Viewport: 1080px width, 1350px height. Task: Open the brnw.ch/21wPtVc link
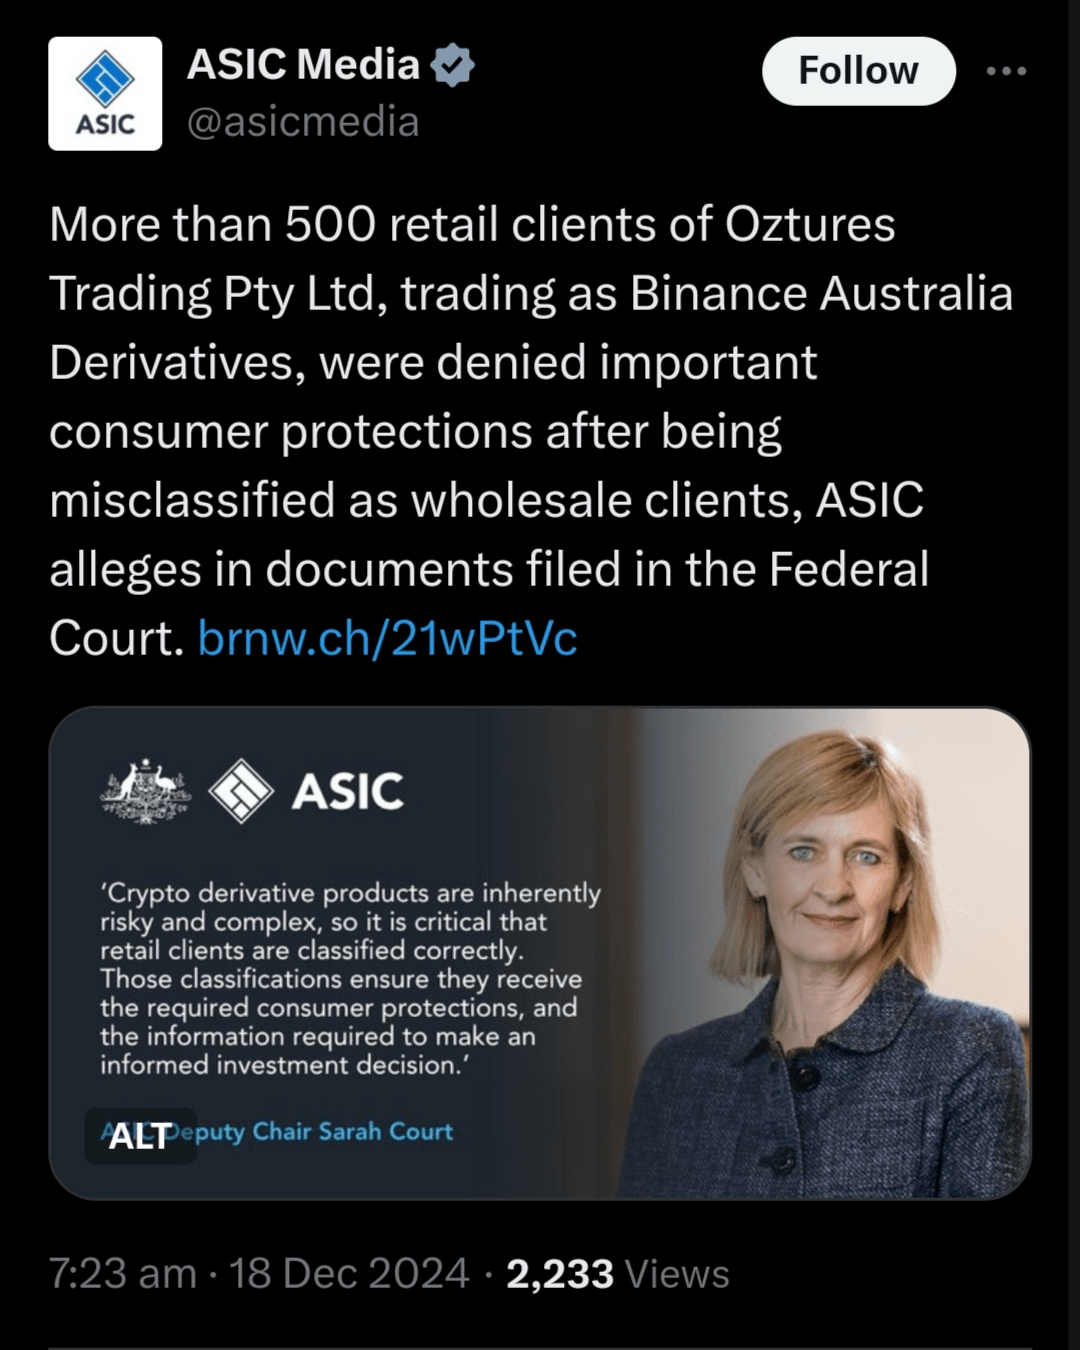387,638
